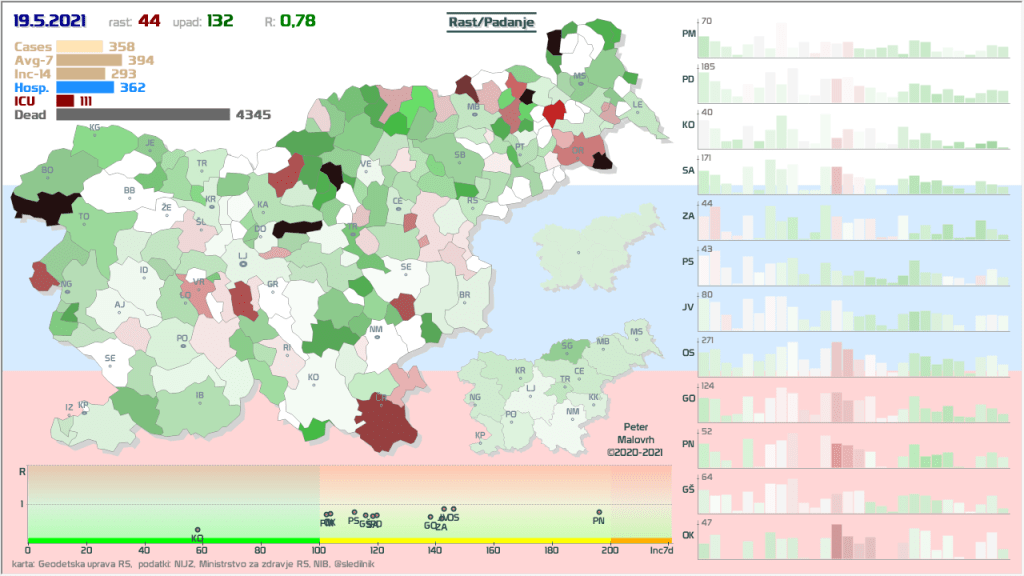Select the BR town marker on the map
The height and width of the screenshot is (576, 1024).
click(x=464, y=301)
